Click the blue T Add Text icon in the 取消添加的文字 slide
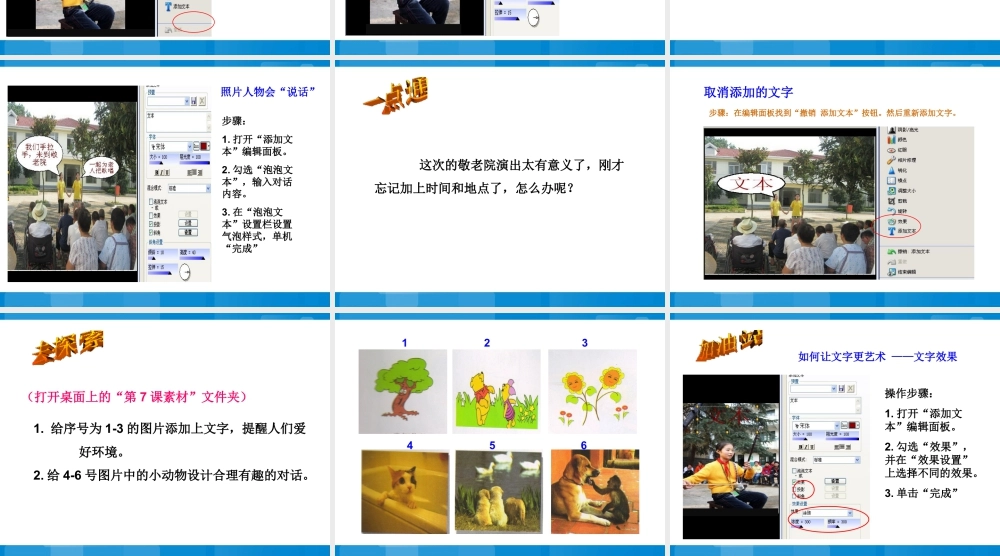 [x=892, y=231]
